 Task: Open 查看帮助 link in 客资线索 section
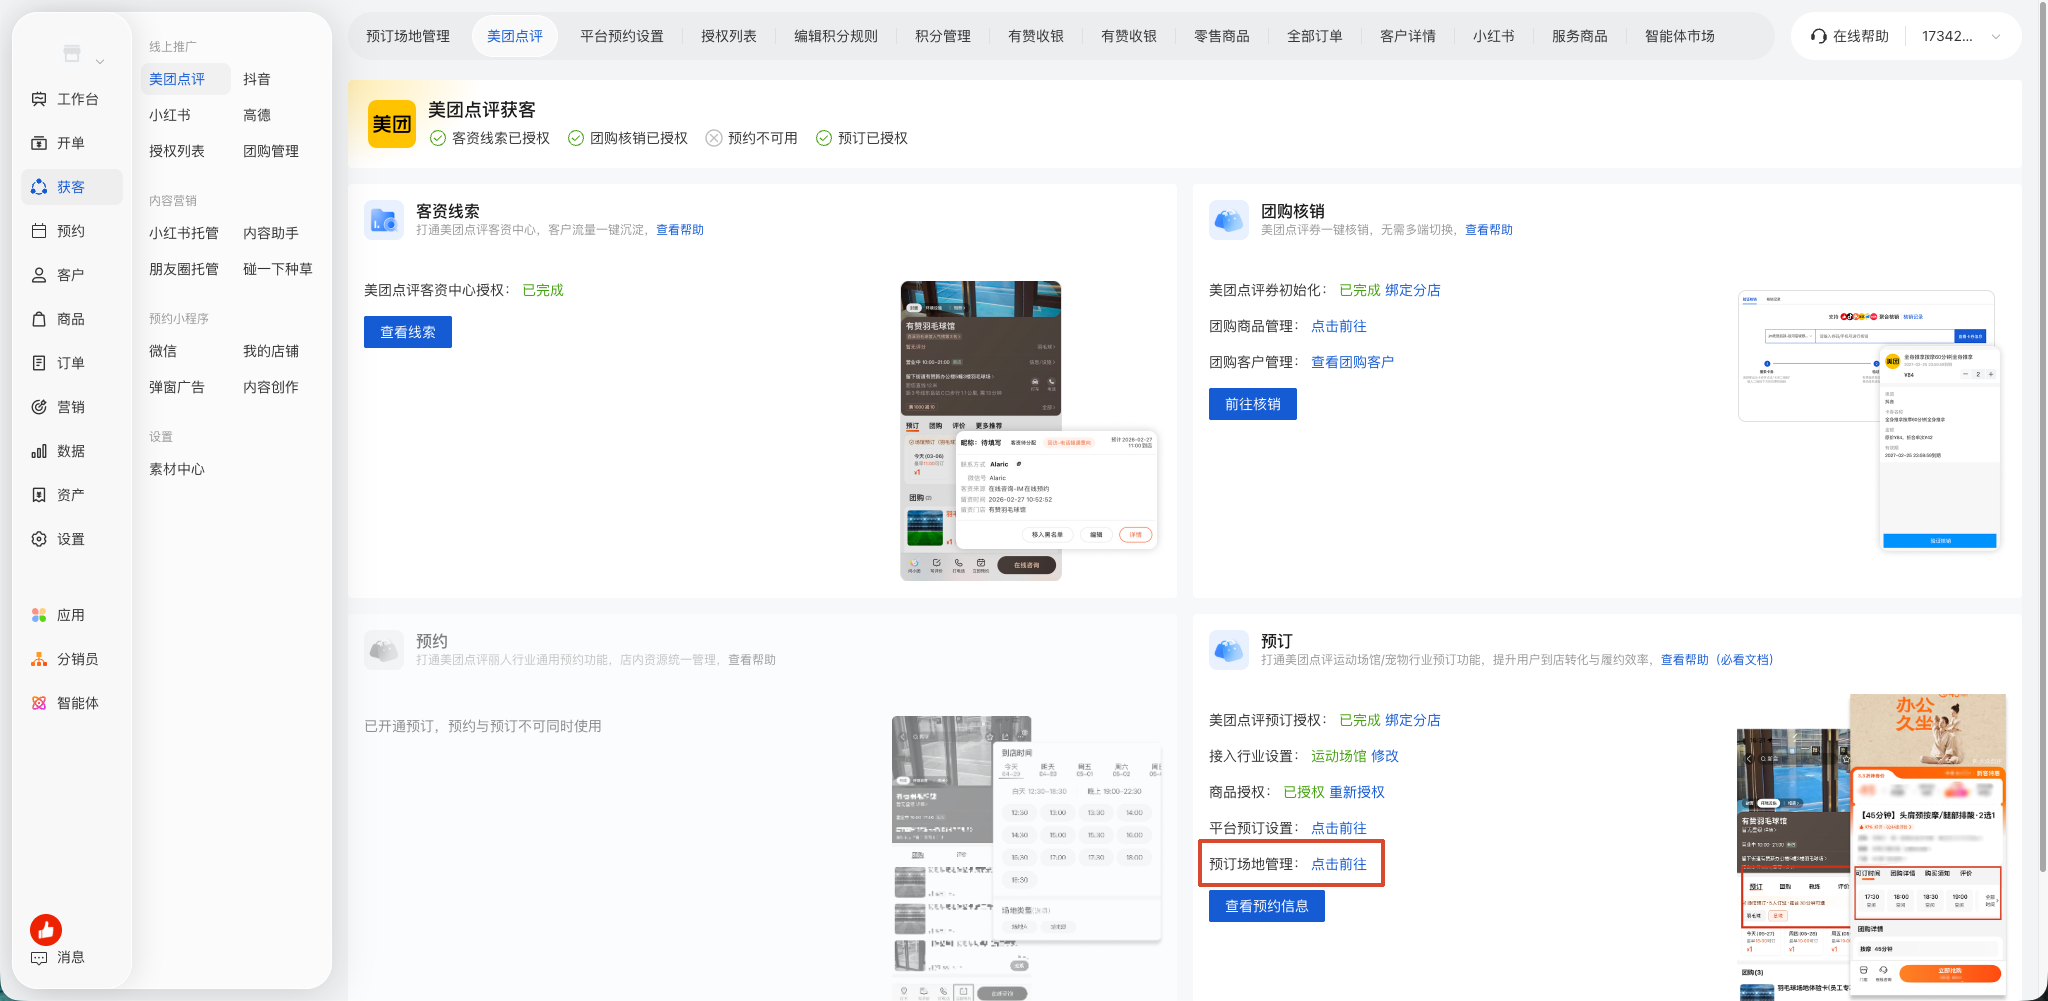coord(680,230)
